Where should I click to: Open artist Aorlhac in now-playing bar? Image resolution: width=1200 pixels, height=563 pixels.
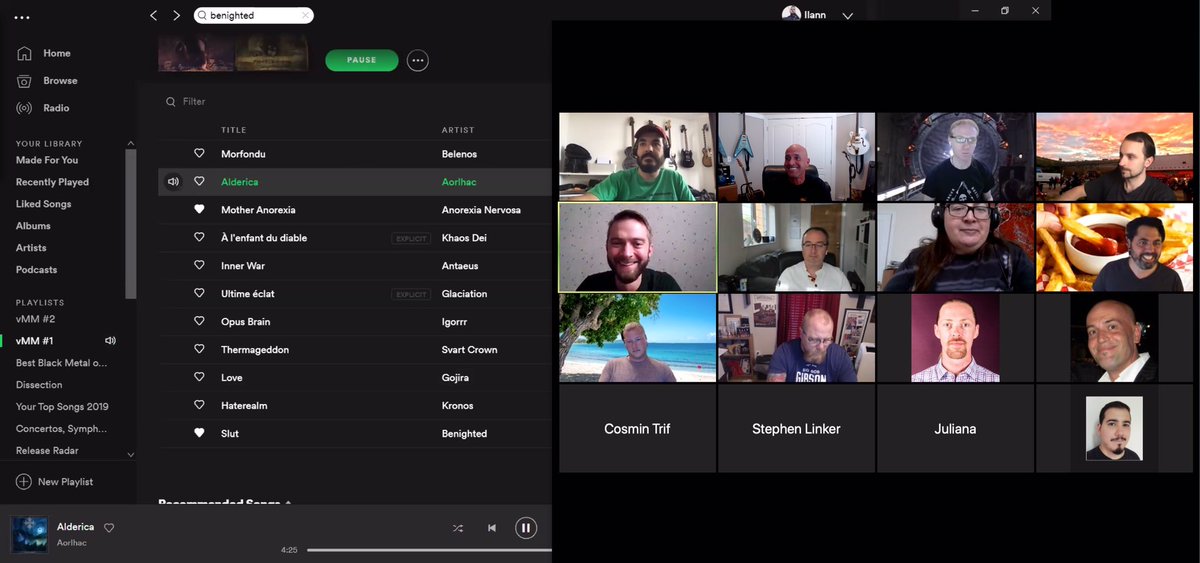pos(72,543)
